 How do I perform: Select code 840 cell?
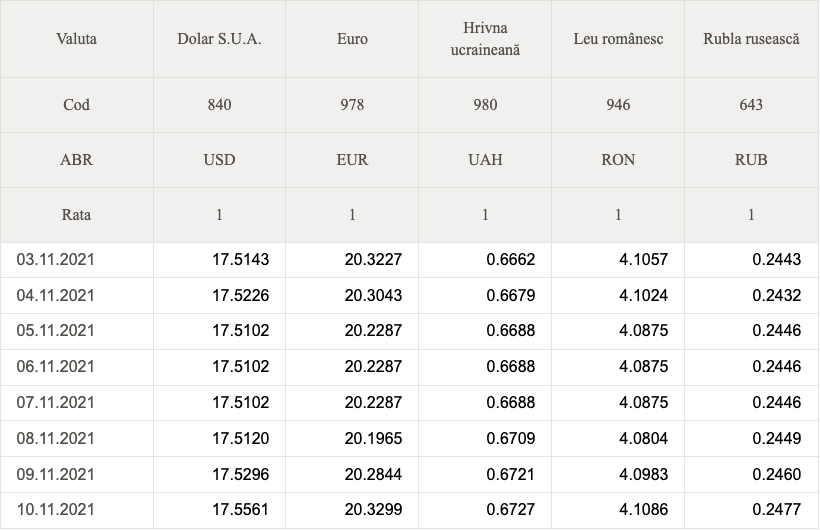pos(219,105)
